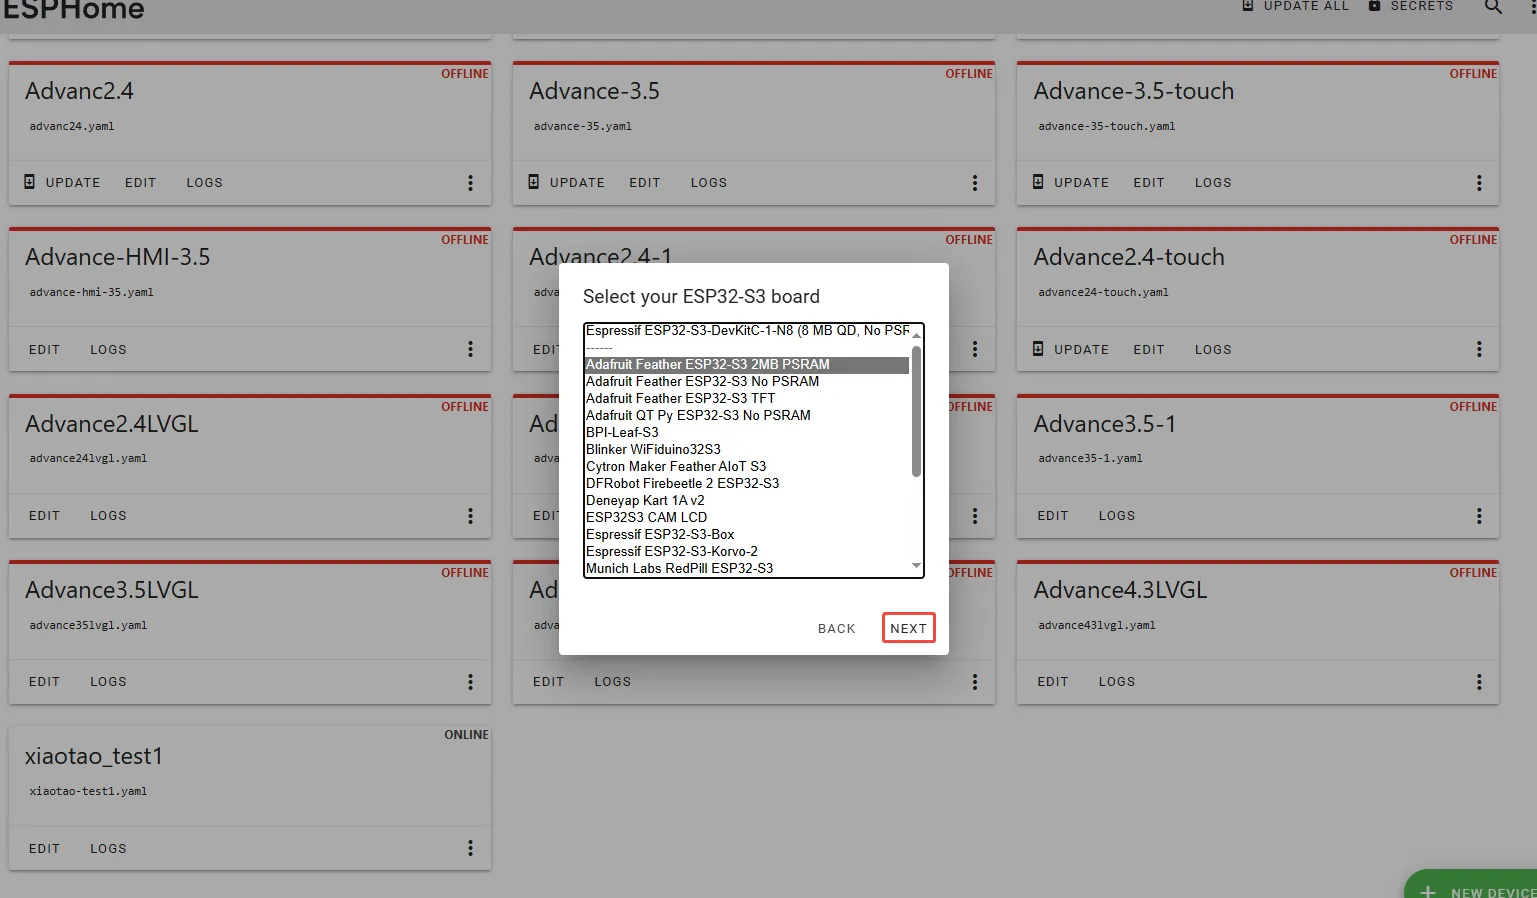
Task: Select Espressif ESP32-S3-DevKitC-1-N8 in the board list
Action: [747, 330]
